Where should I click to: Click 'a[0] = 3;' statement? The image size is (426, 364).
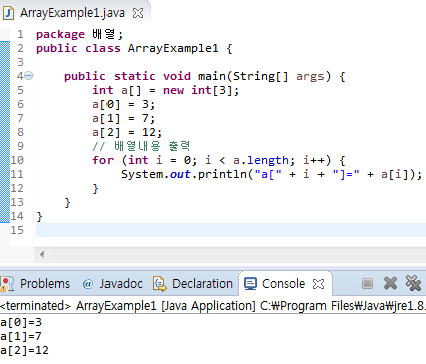click(x=124, y=104)
